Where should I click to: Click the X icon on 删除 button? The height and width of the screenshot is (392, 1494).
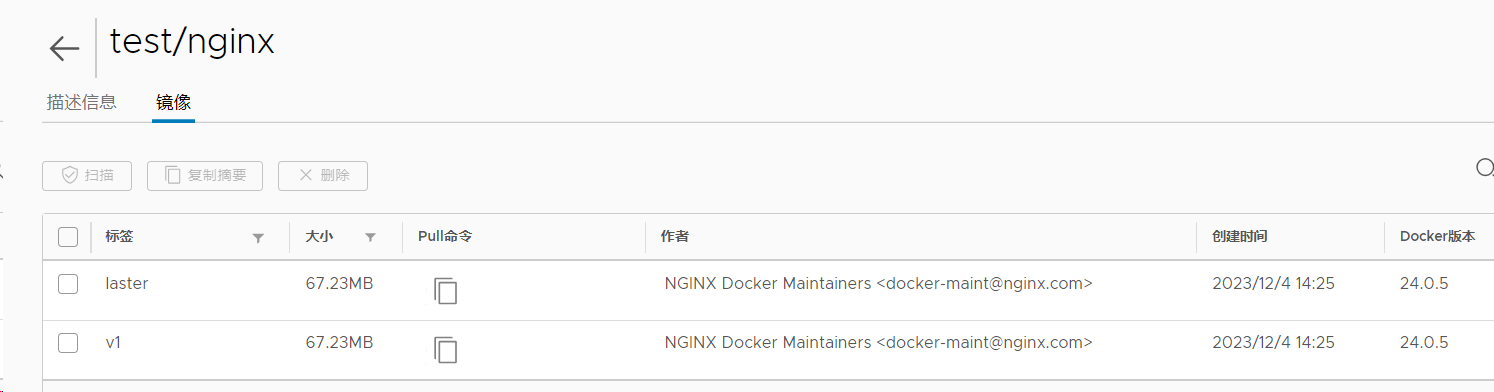(x=306, y=175)
